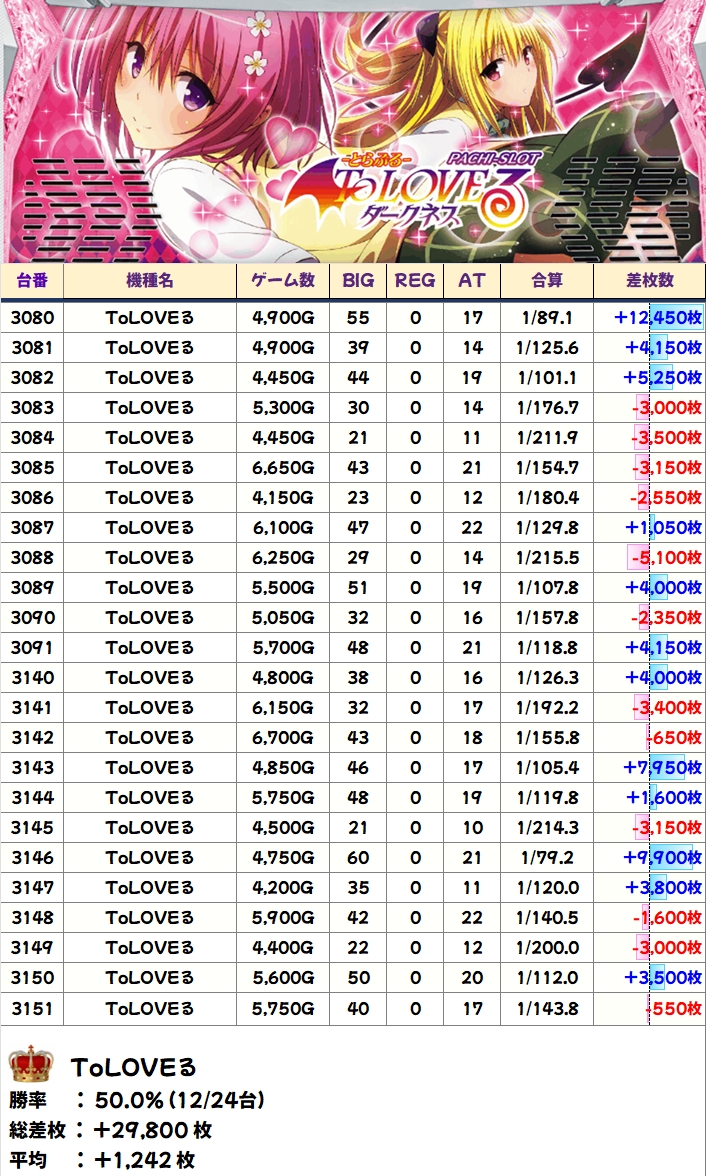Click the -1,600枚 difference value
The width and height of the screenshot is (706, 1176).
click(667, 918)
